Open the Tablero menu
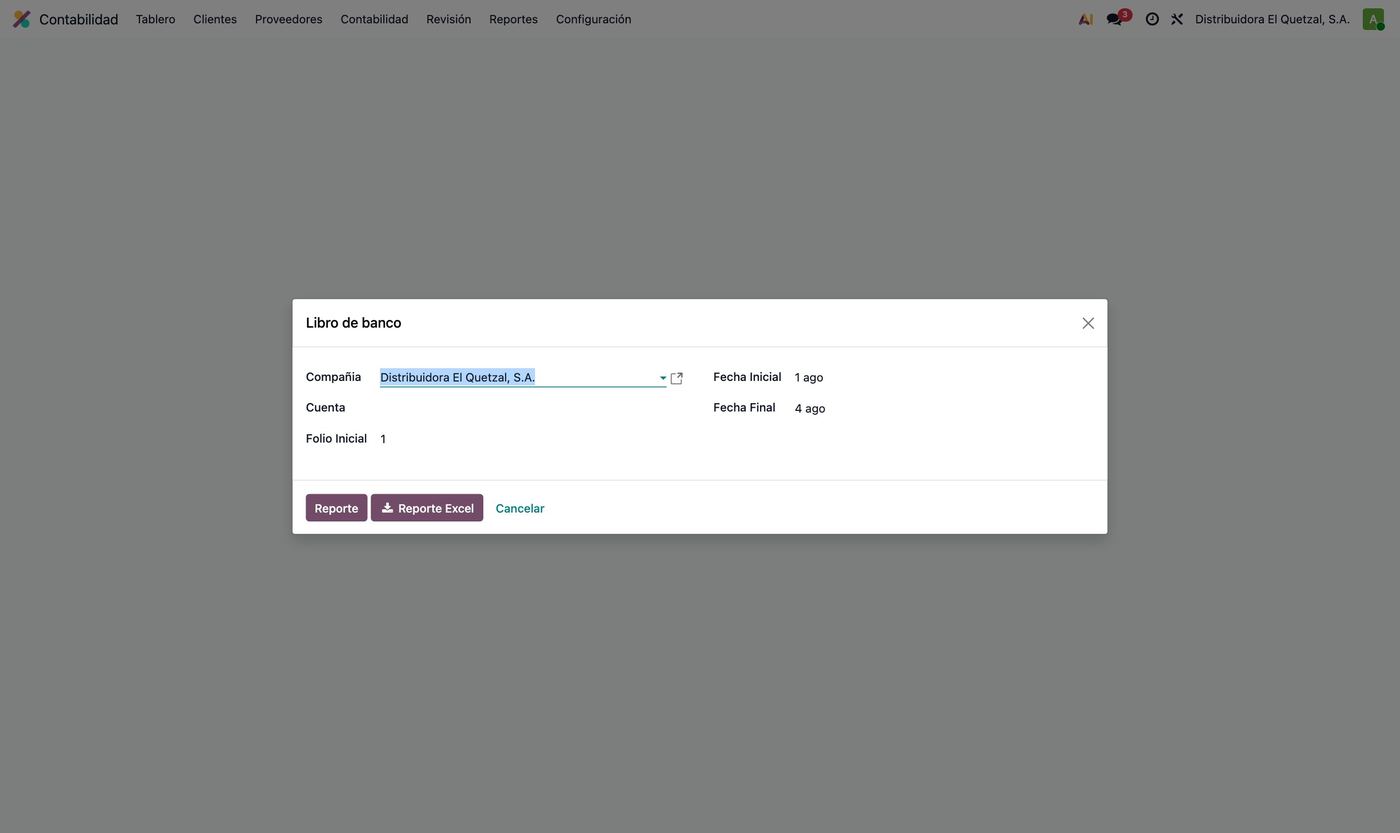The image size is (1400, 833). 155,19
